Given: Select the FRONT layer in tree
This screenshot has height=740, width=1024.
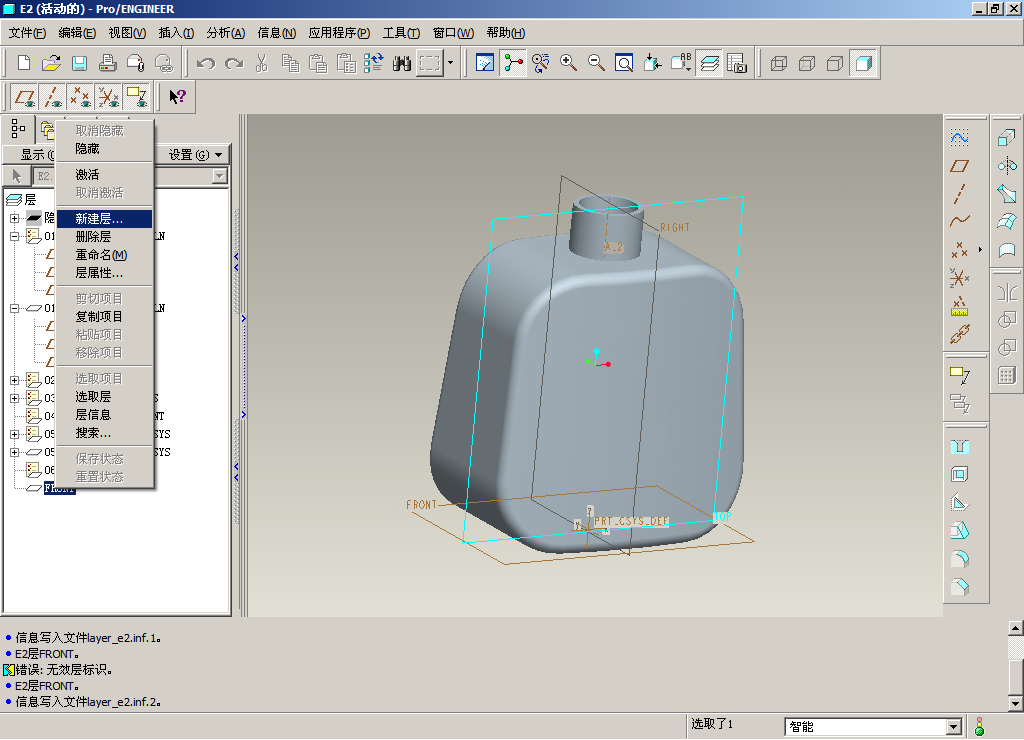Looking at the screenshot, I should click(x=59, y=488).
